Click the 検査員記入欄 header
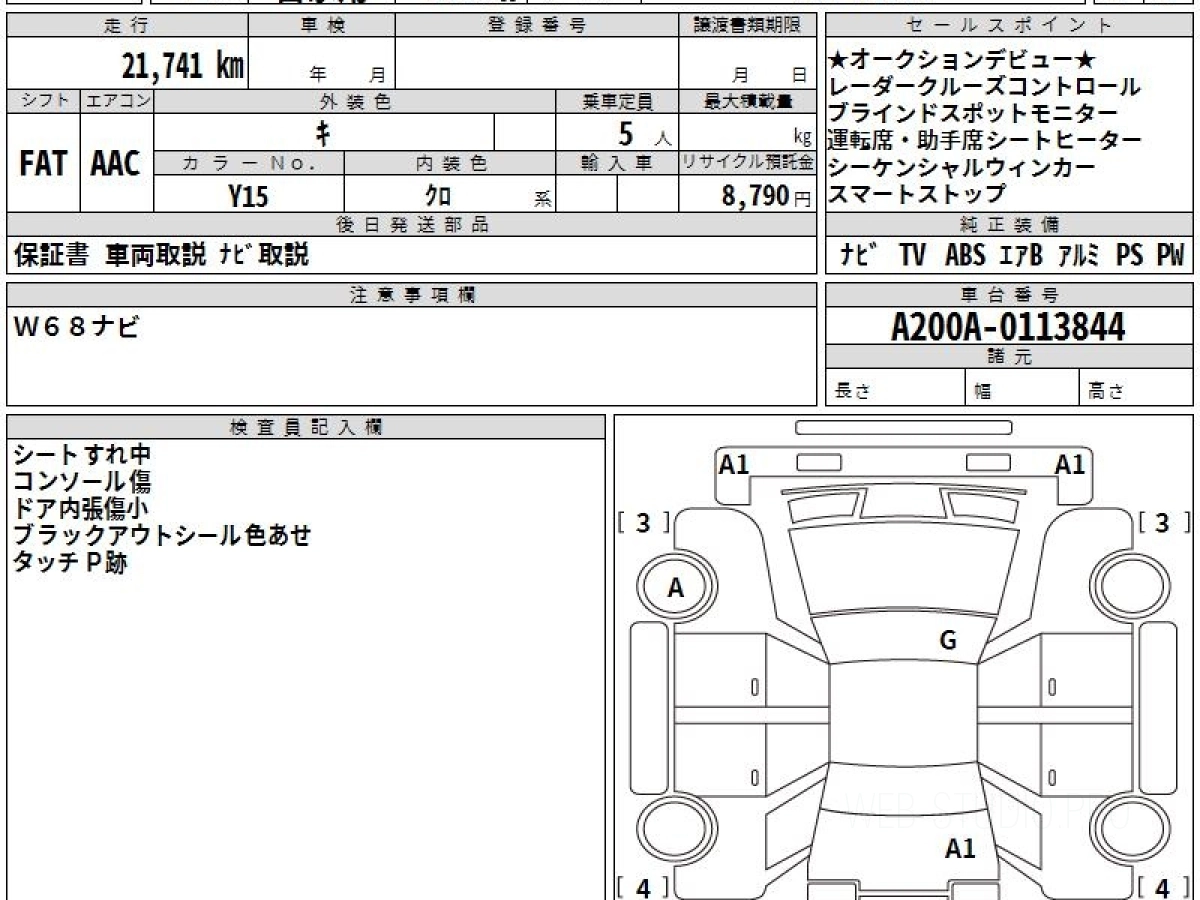1200x900 pixels. [306, 427]
